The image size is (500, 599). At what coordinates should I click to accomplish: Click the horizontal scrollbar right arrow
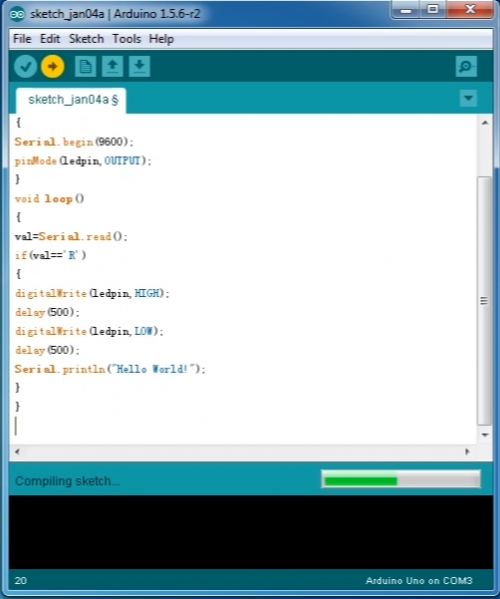tap(468, 452)
